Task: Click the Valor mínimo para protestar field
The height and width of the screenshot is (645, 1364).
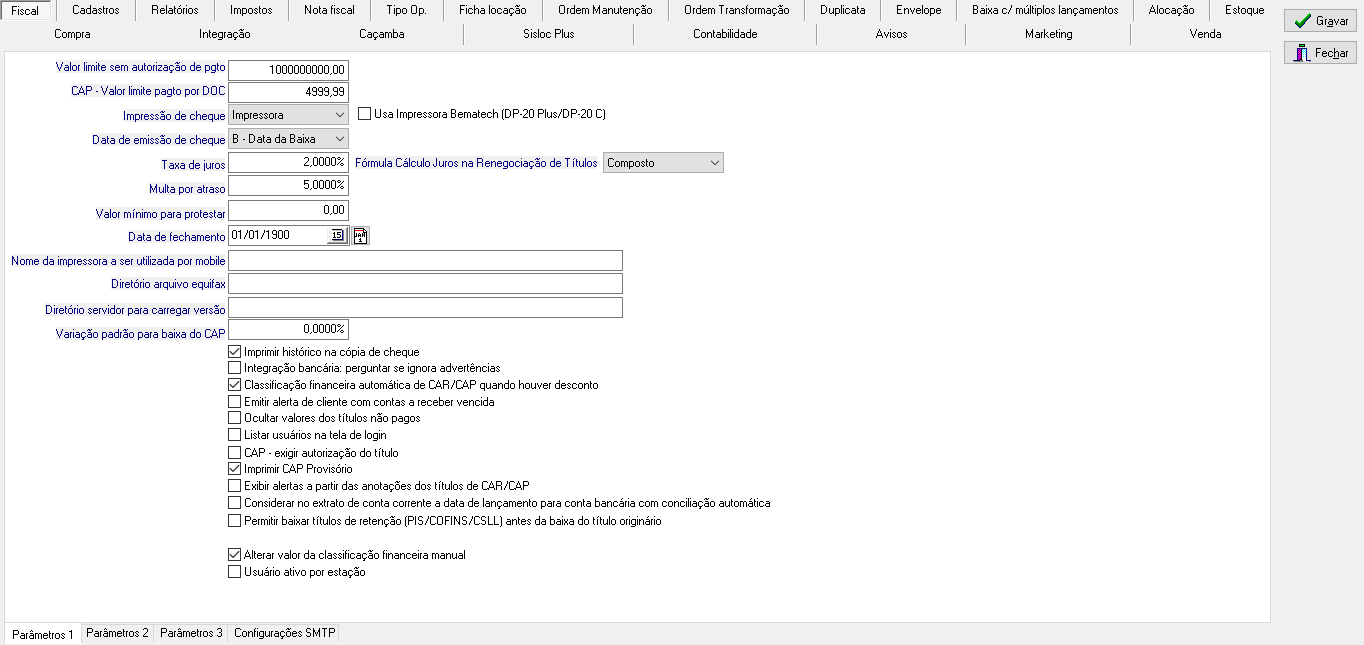Action: (288, 211)
